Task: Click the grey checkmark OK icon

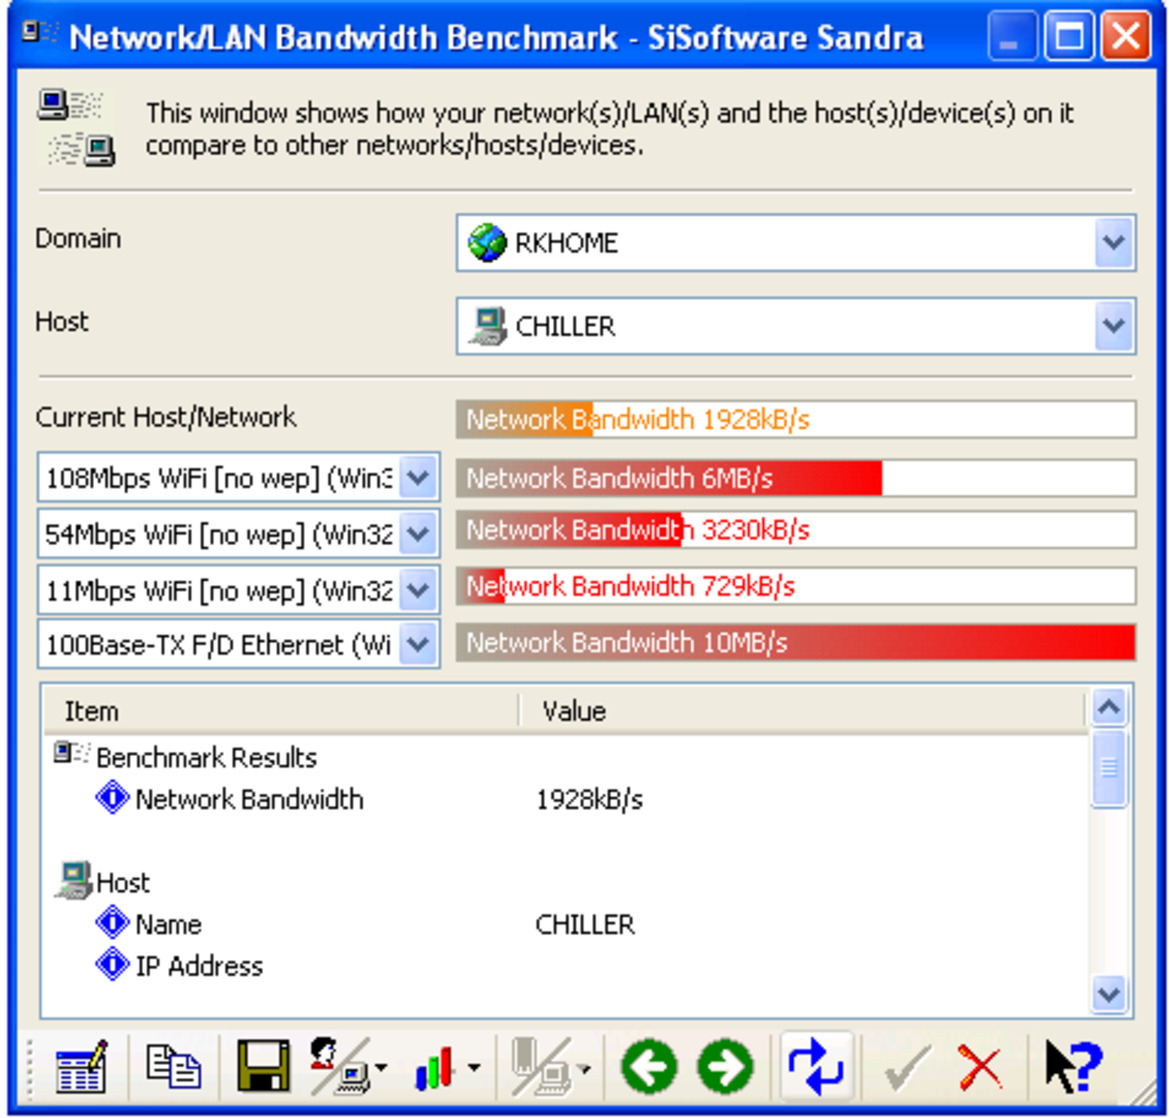Action: point(907,1068)
